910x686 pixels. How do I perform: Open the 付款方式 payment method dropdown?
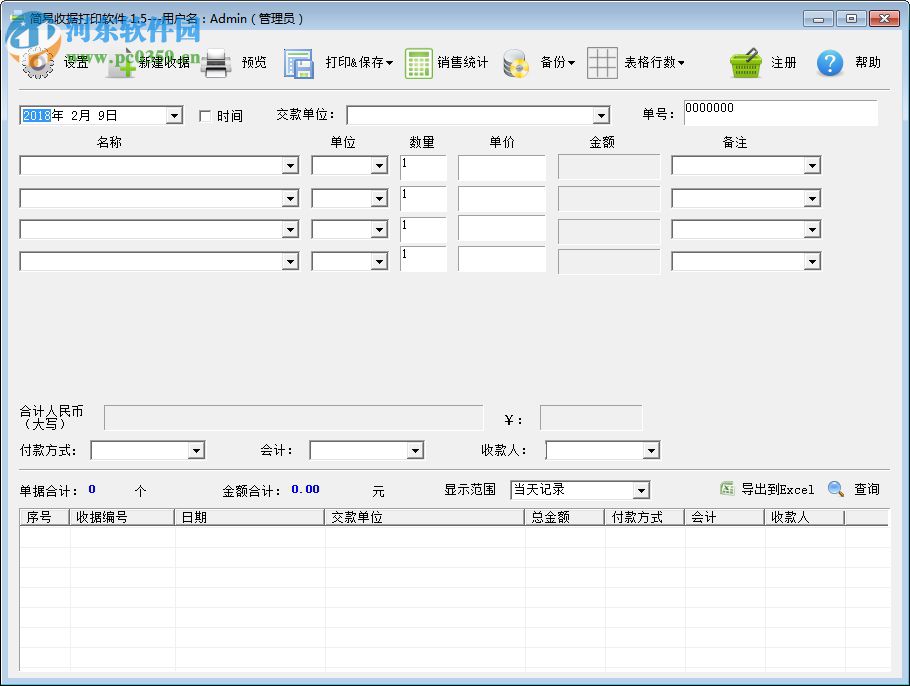196,450
